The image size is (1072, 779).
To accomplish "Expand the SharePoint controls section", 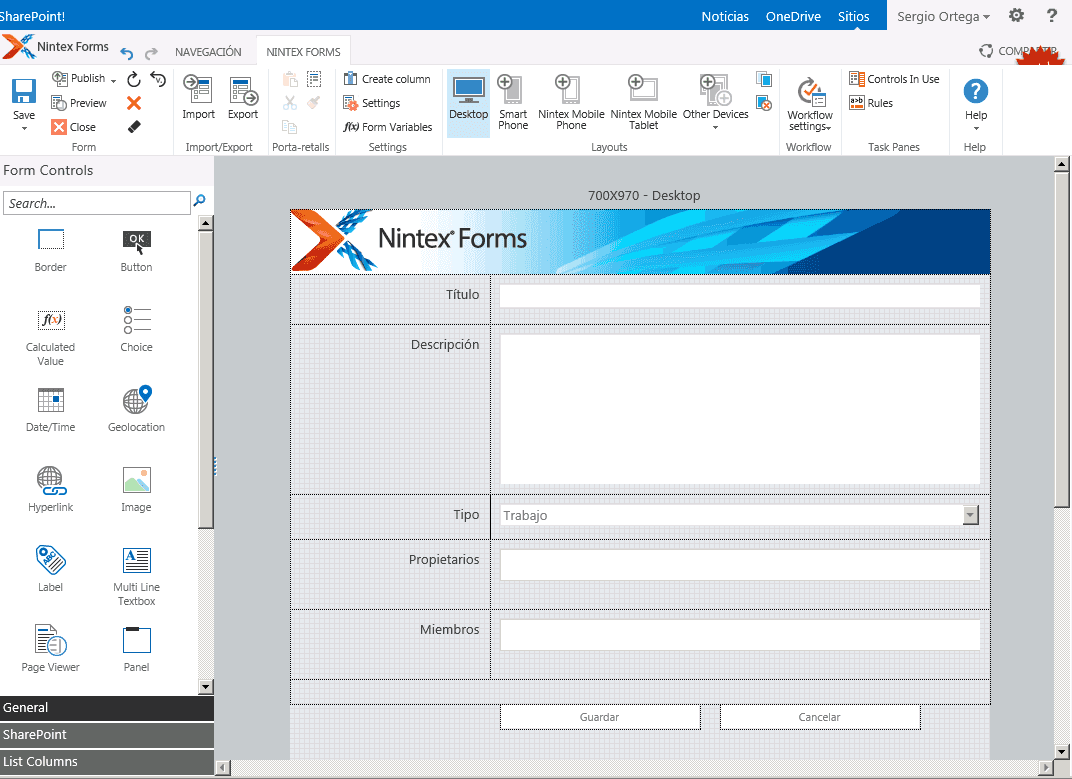I will pyautogui.click(x=107, y=735).
